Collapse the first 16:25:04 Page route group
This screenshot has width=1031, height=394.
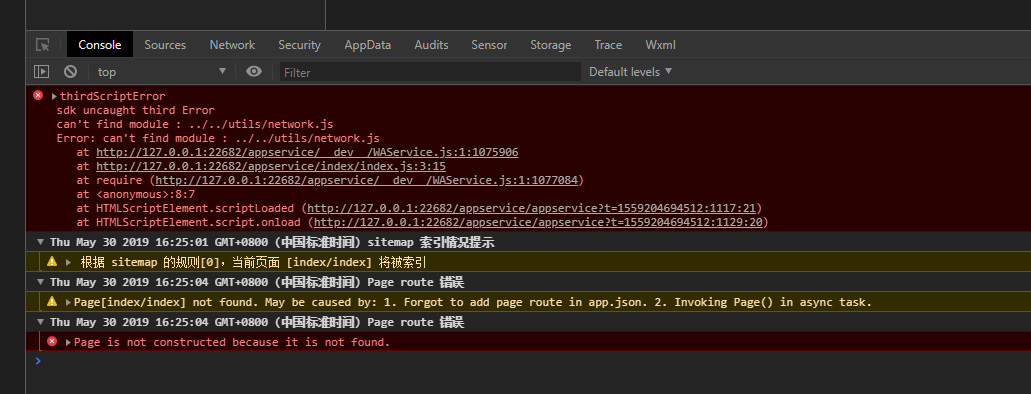41,282
